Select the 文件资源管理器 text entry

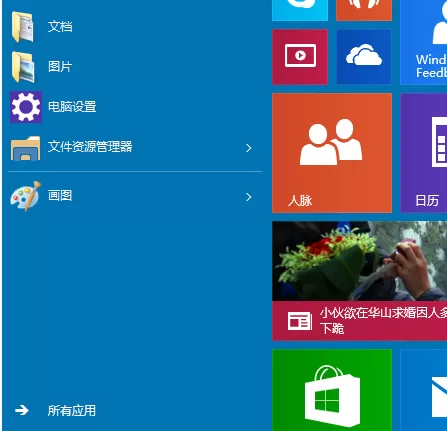click(x=90, y=147)
